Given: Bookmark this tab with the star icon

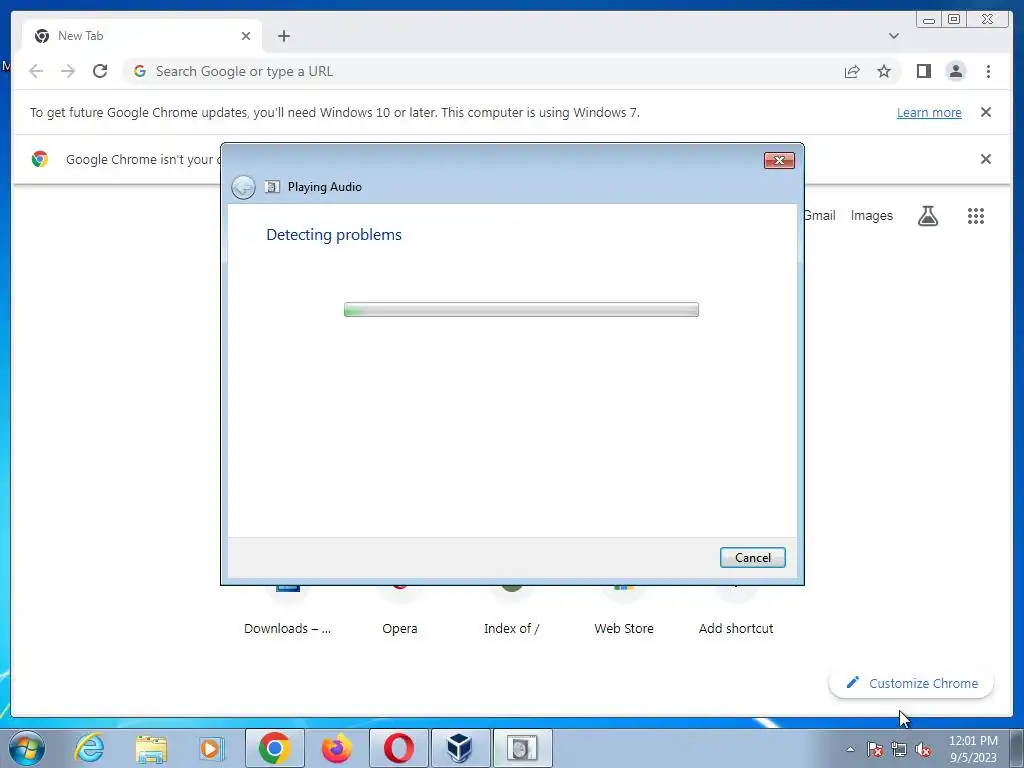Looking at the screenshot, I should [884, 71].
